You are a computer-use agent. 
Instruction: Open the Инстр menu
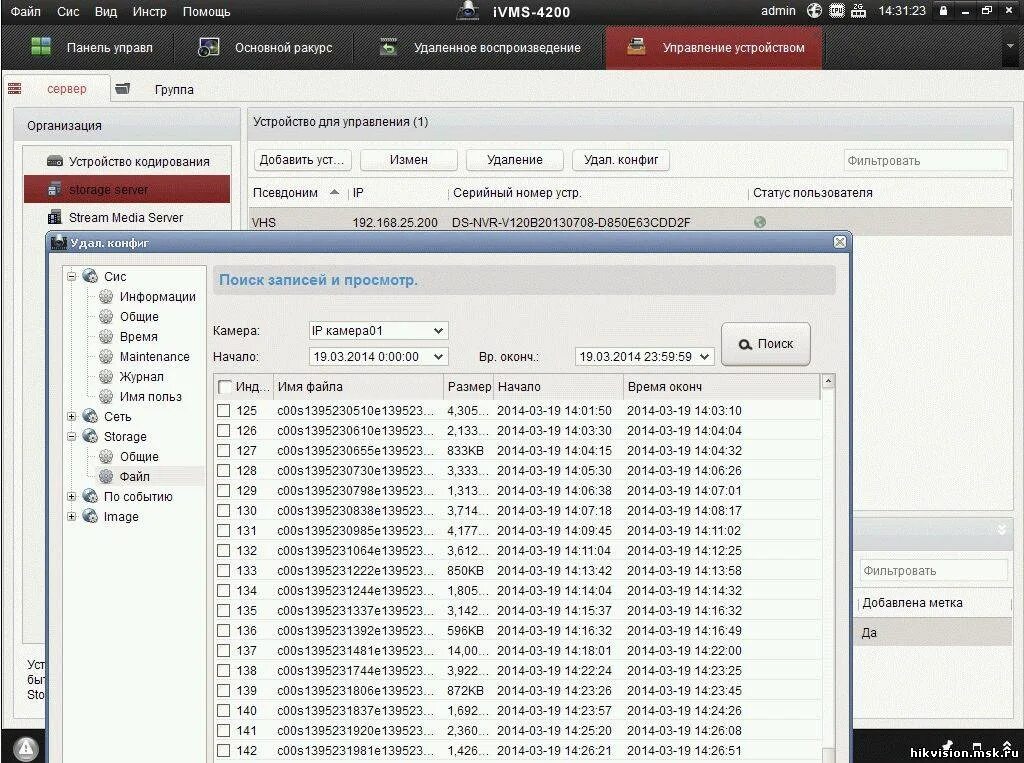click(x=149, y=12)
